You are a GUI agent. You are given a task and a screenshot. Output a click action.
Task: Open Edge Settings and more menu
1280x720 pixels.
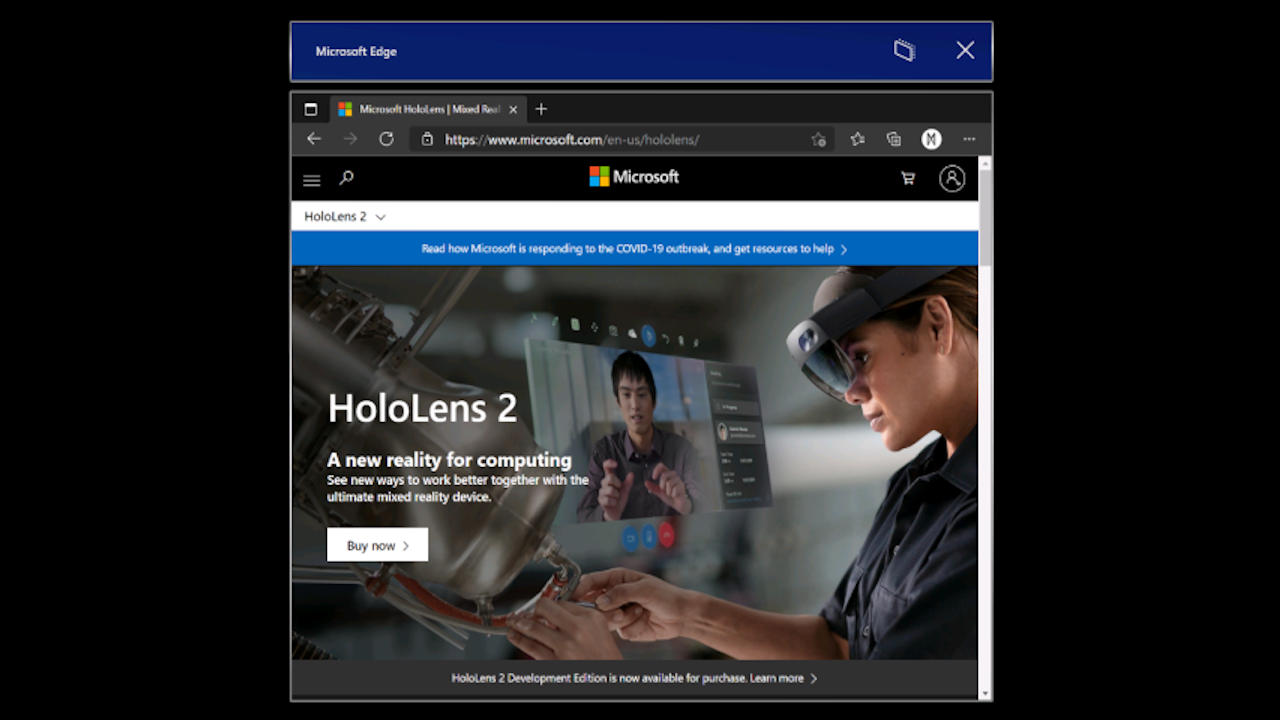(x=968, y=139)
